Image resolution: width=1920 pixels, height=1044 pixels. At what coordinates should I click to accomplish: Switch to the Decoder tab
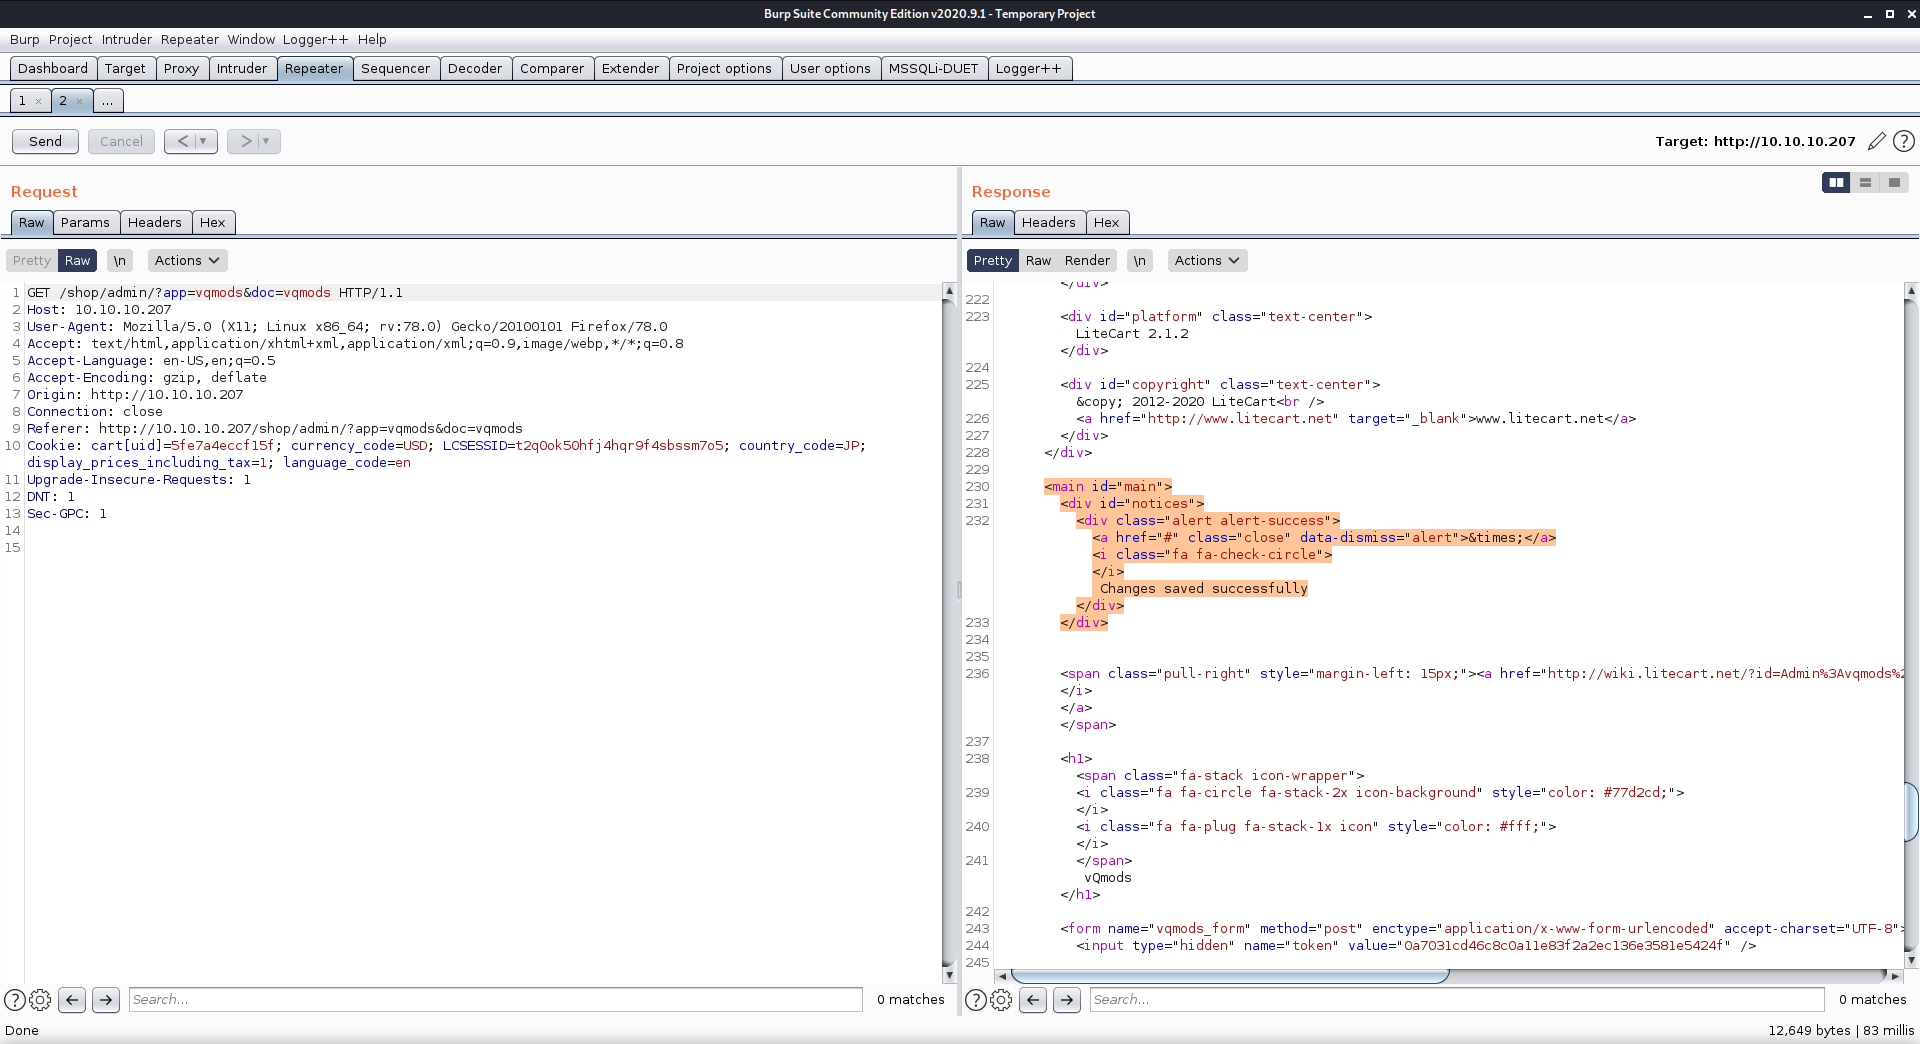click(475, 68)
